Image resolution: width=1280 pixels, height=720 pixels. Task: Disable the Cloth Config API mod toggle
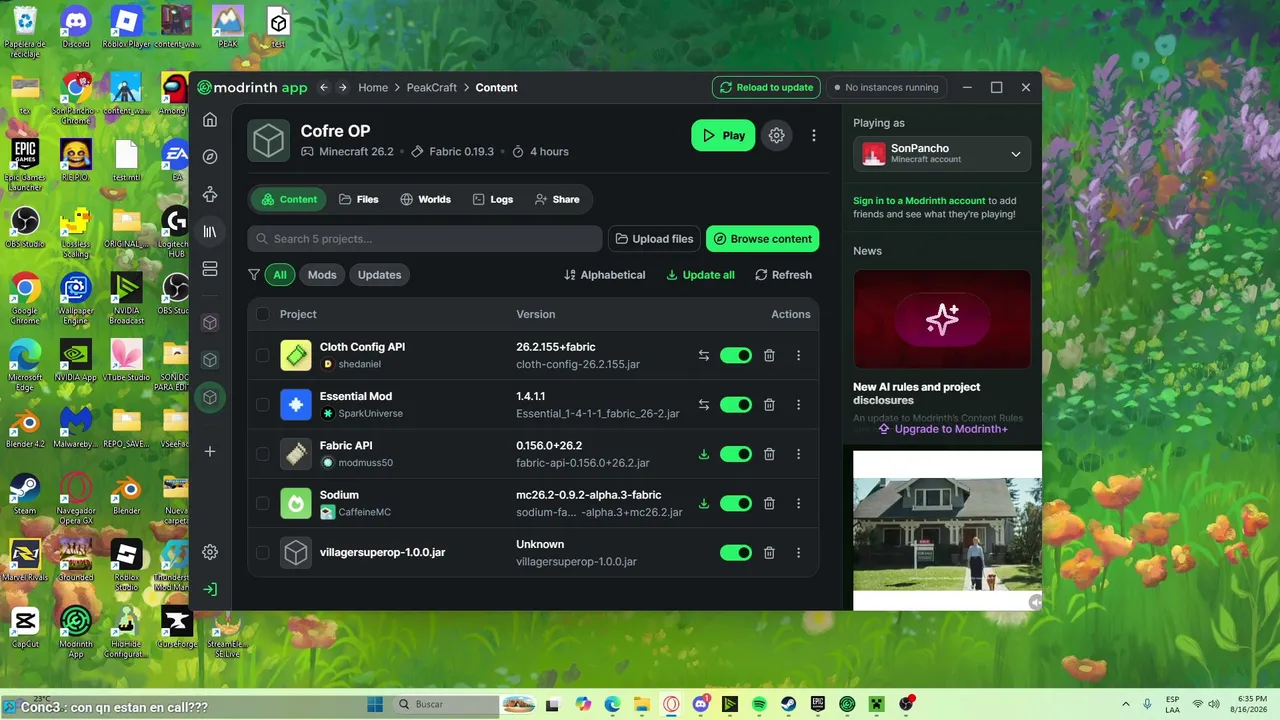coord(736,355)
